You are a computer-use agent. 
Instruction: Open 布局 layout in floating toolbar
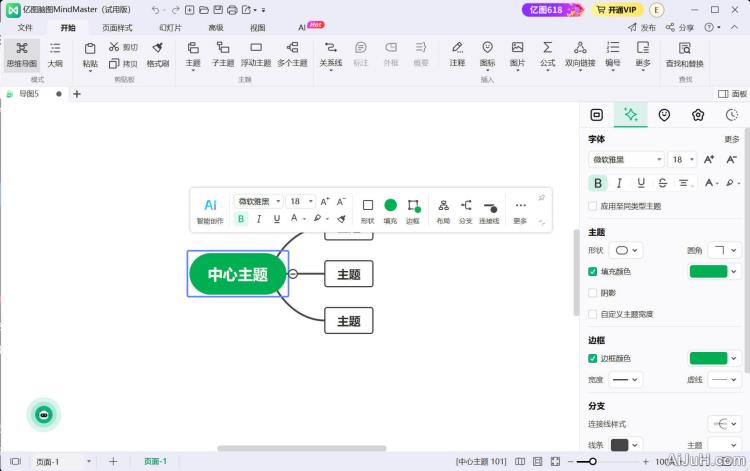click(x=443, y=210)
